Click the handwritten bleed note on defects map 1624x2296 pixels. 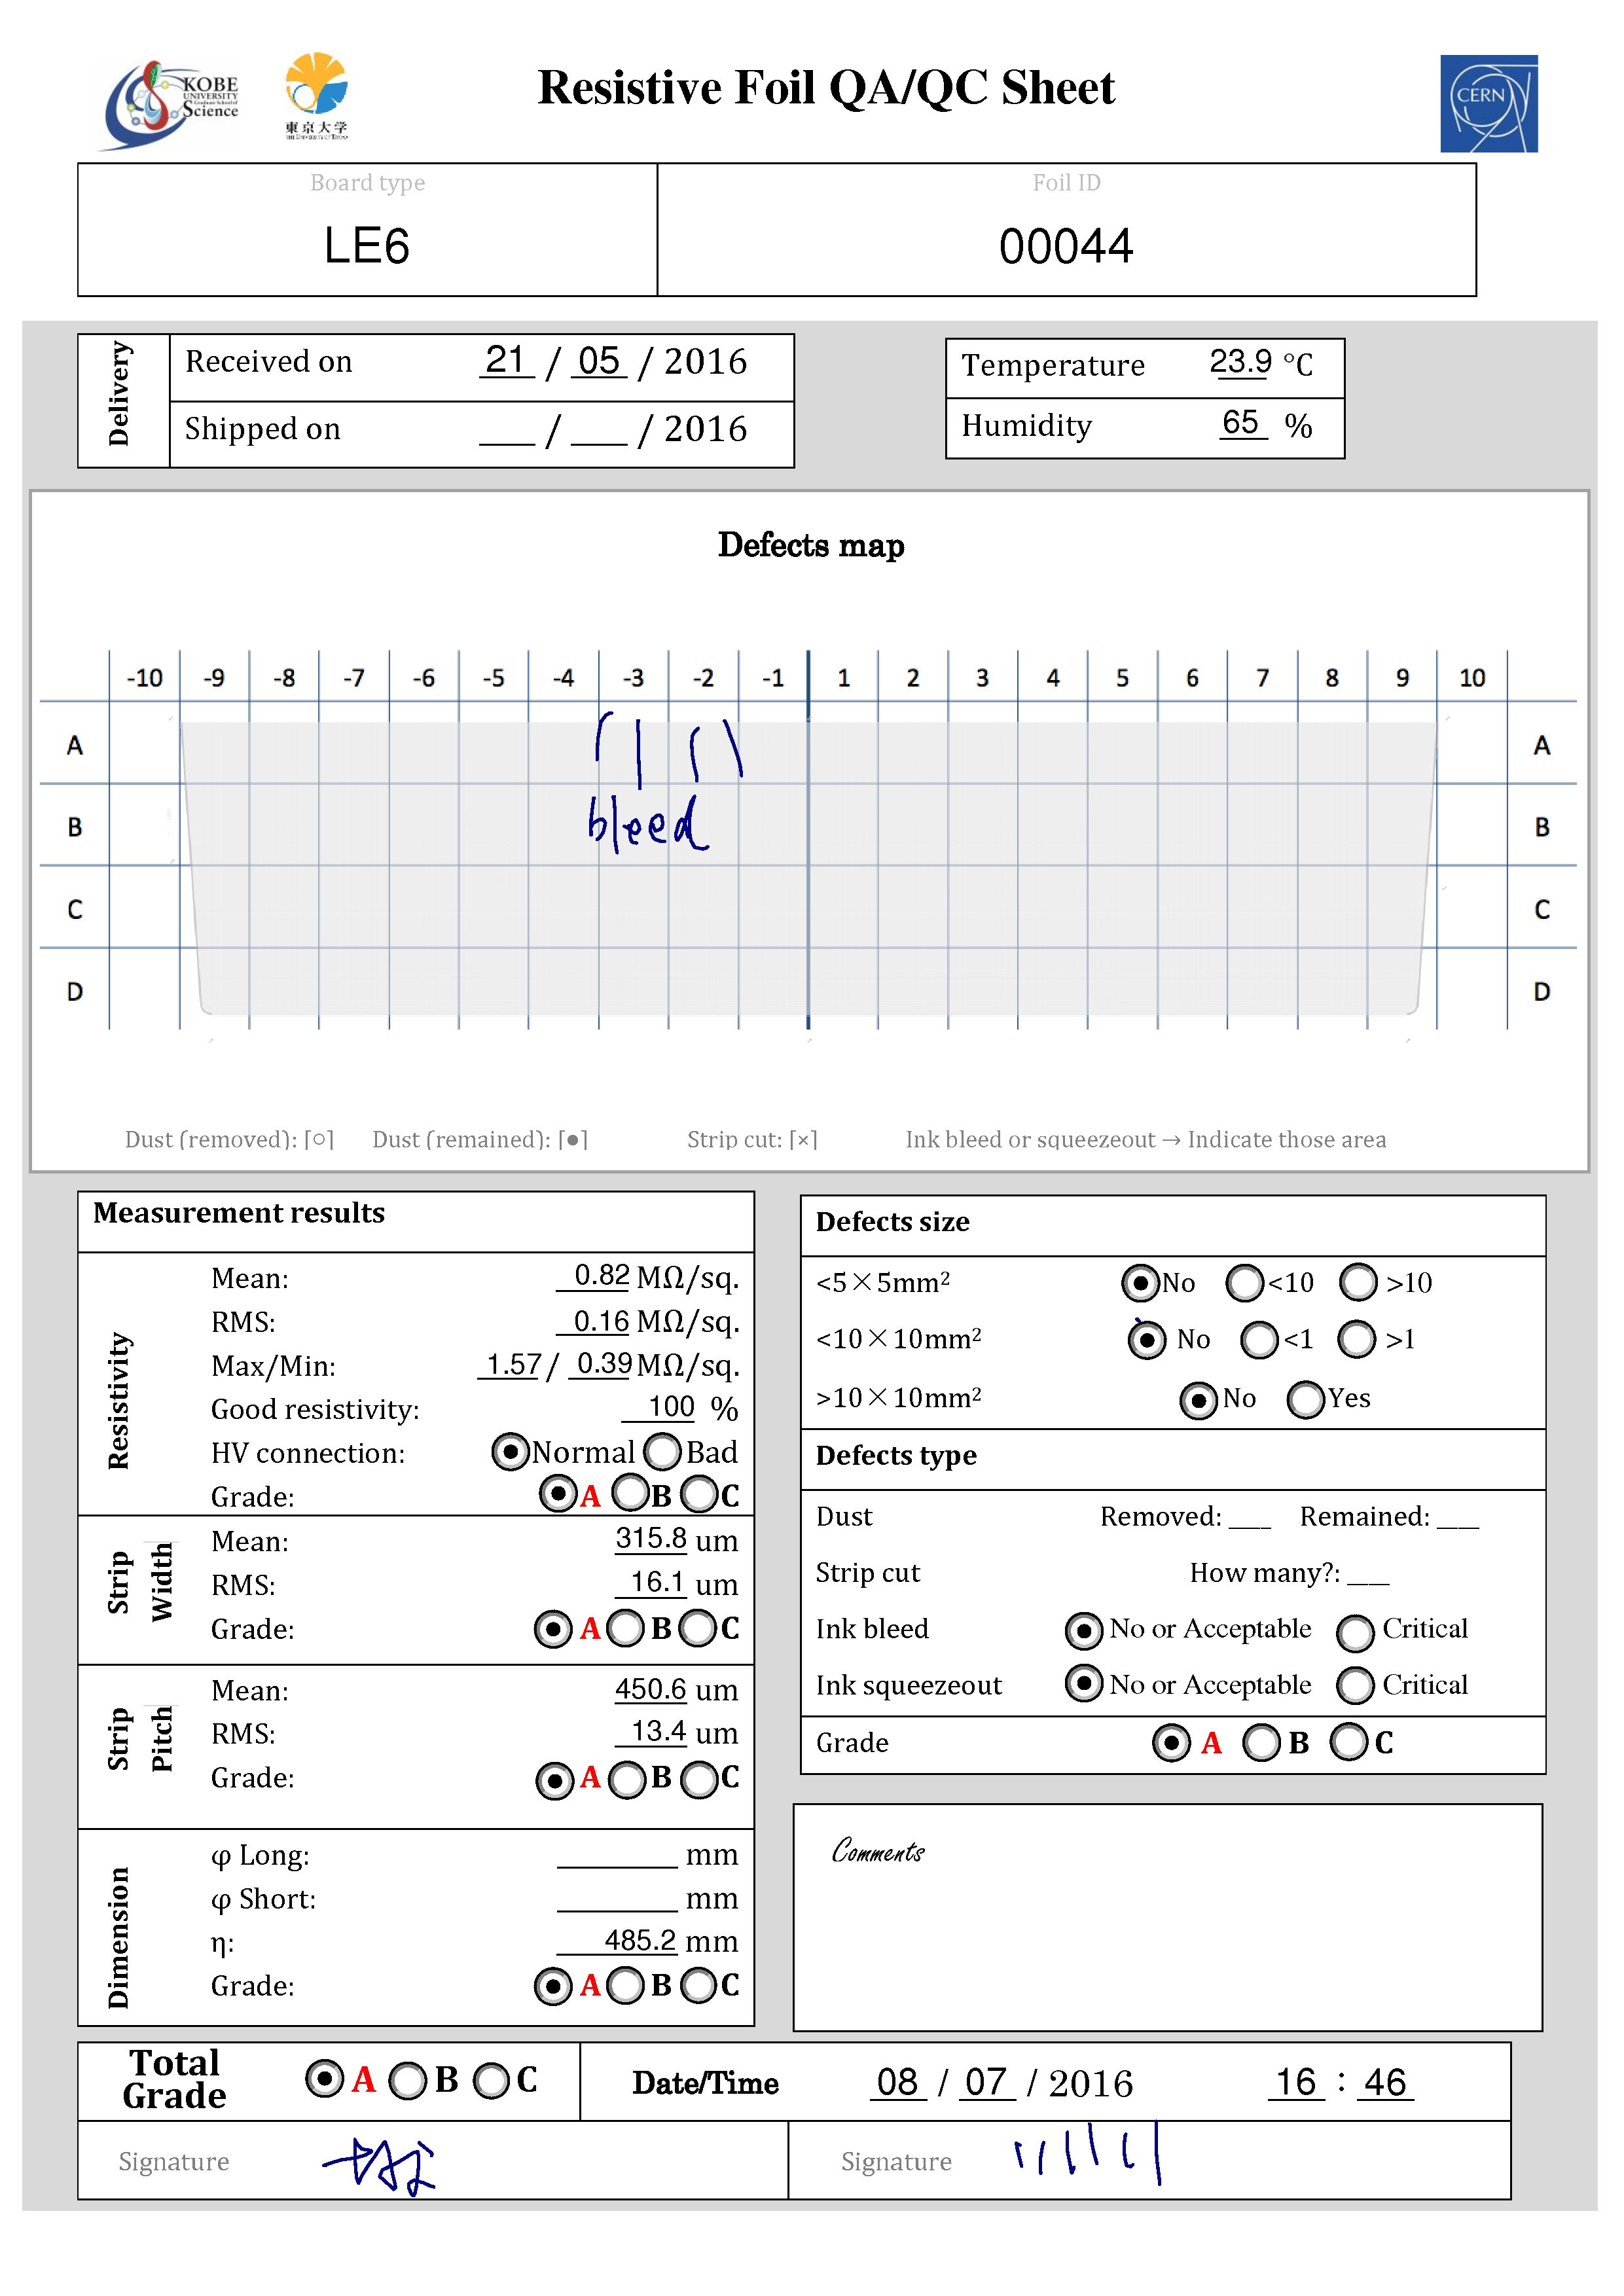648,824
